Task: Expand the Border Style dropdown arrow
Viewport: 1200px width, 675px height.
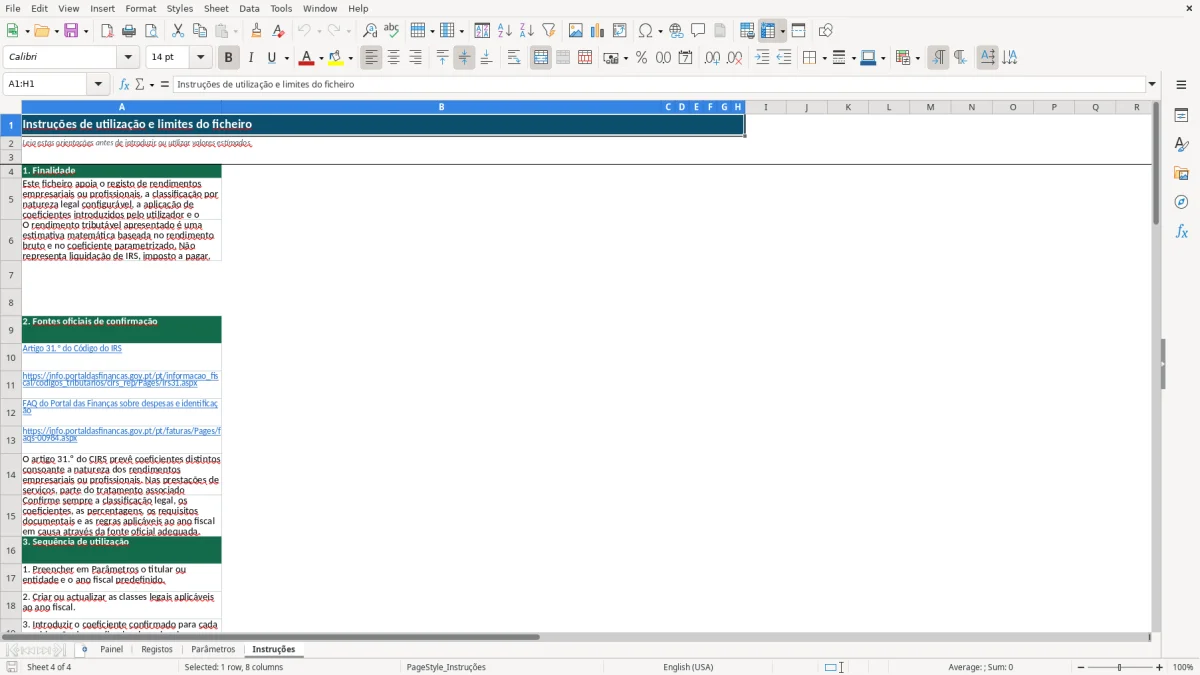Action: tap(852, 58)
